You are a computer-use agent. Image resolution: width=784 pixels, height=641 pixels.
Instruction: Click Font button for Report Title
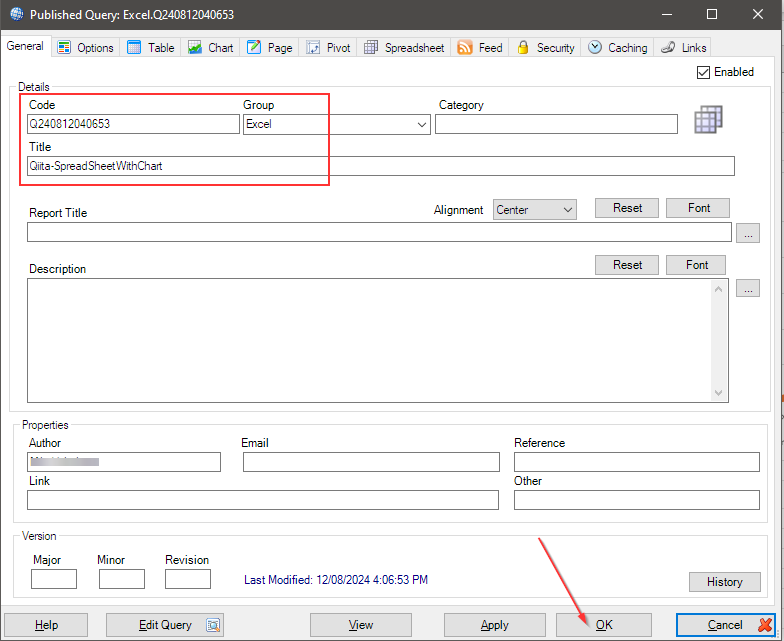(x=698, y=208)
